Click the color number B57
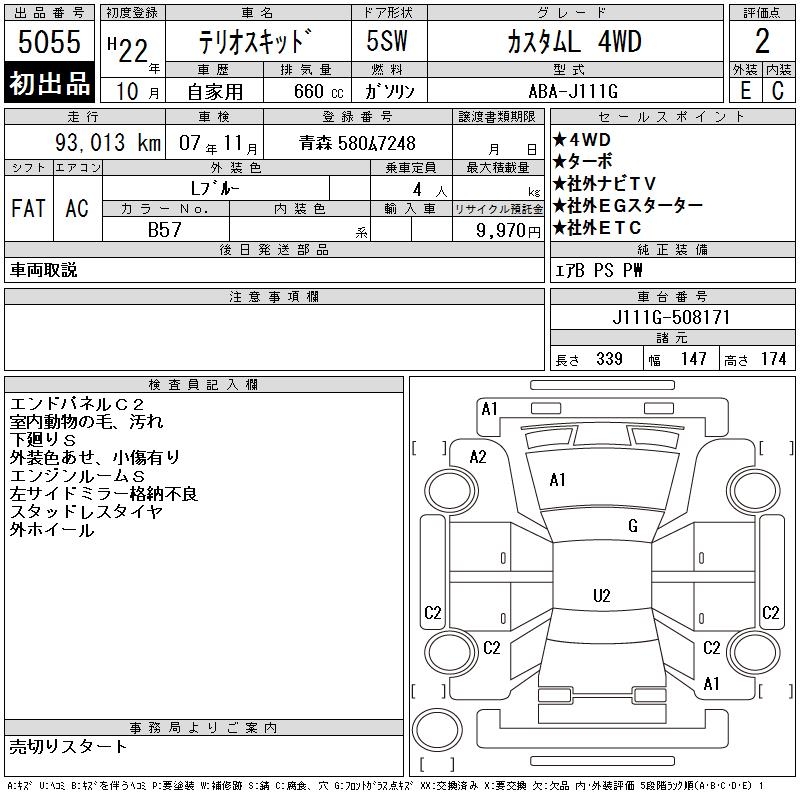The width and height of the screenshot is (800, 800). [x=164, y=230]
